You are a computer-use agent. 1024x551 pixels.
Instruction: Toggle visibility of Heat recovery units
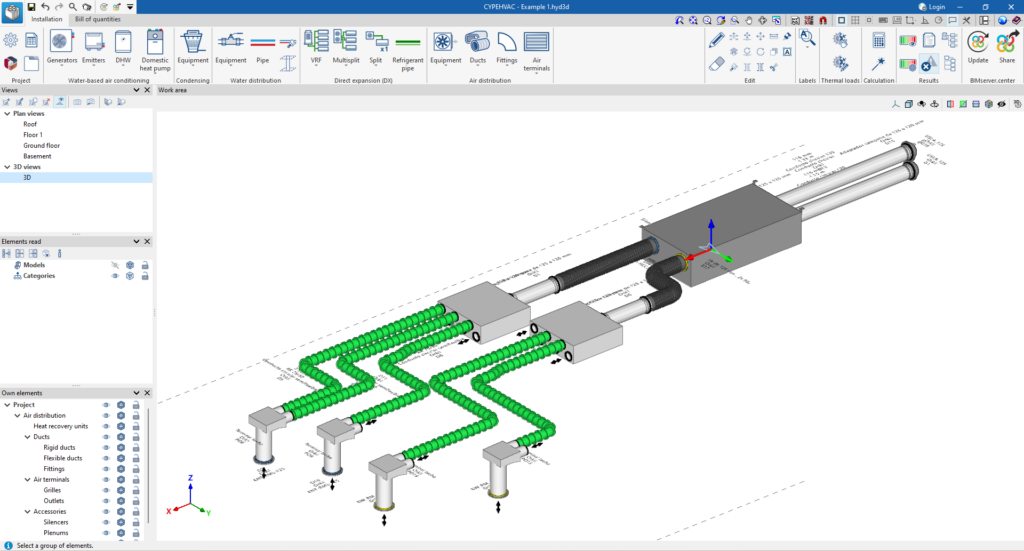(x=106, y=426)
